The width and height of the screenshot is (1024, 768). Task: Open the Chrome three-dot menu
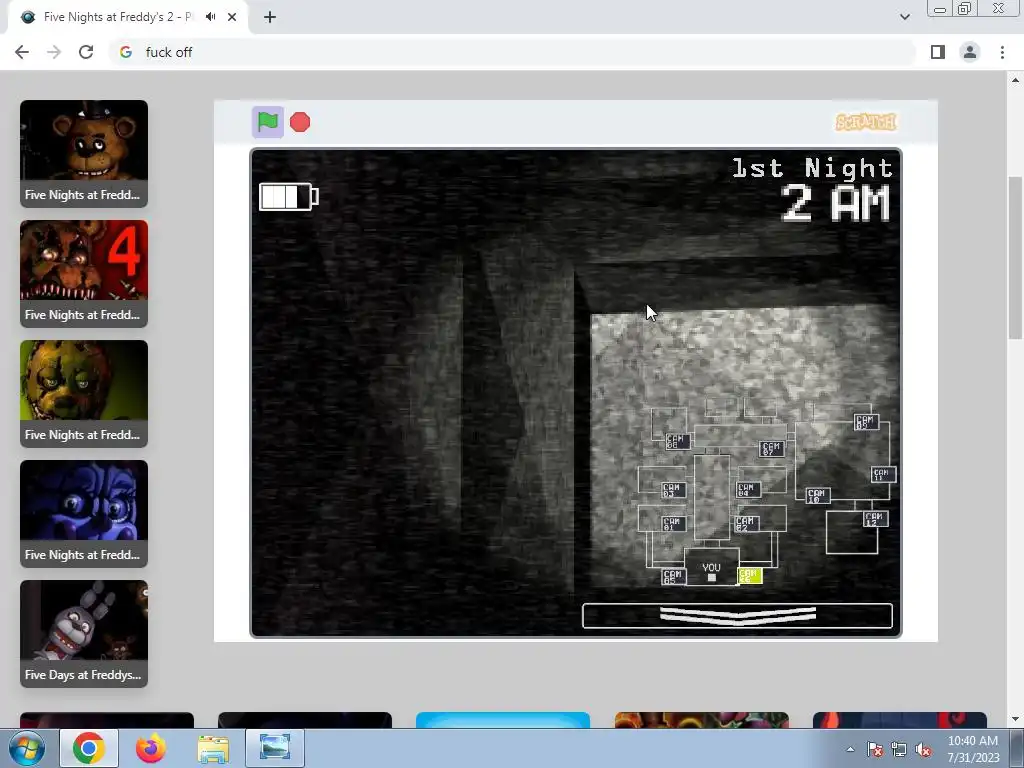[x=1002, y=52]
